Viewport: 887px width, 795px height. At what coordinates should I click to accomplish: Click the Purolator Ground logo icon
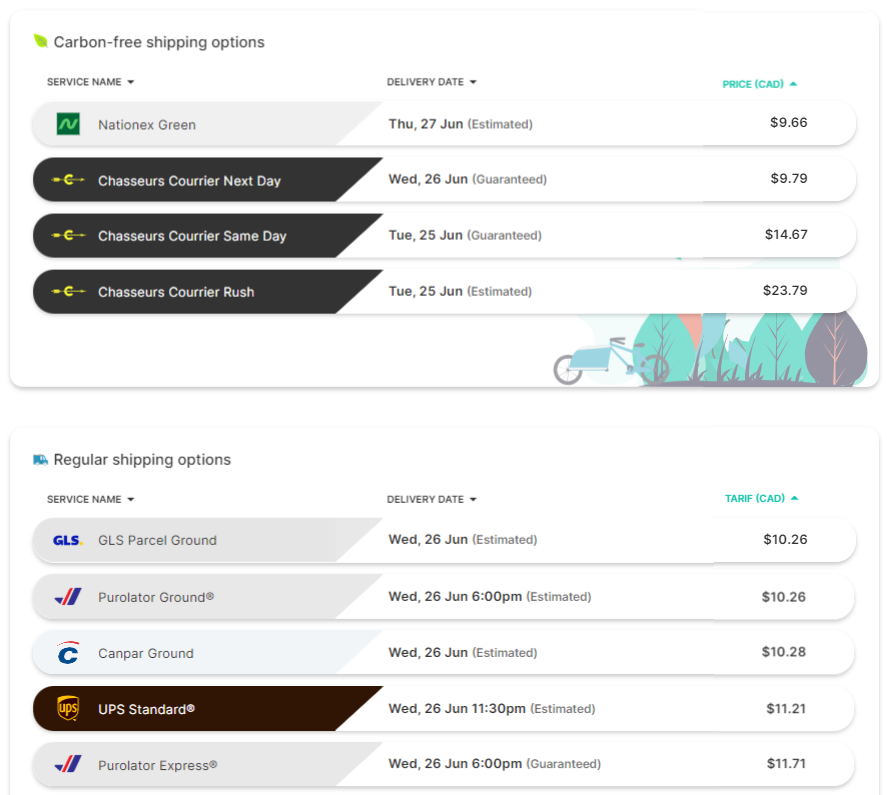[68, 596]
